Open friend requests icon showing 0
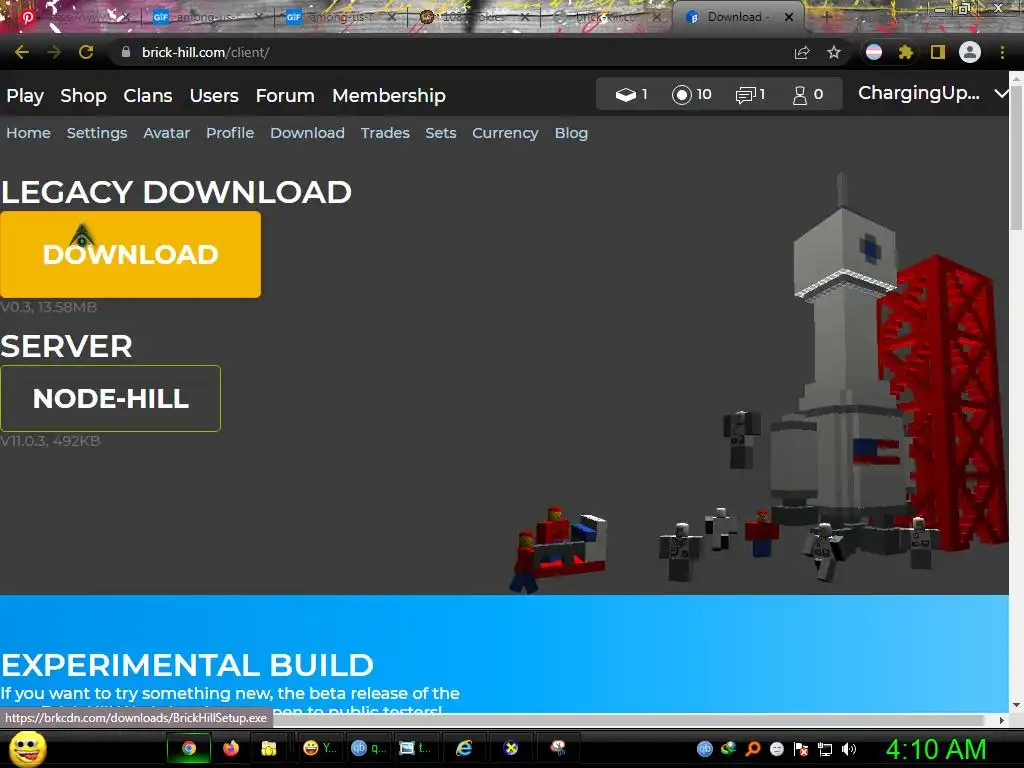This screenshot has height=768, width=1024. [808, 95]
